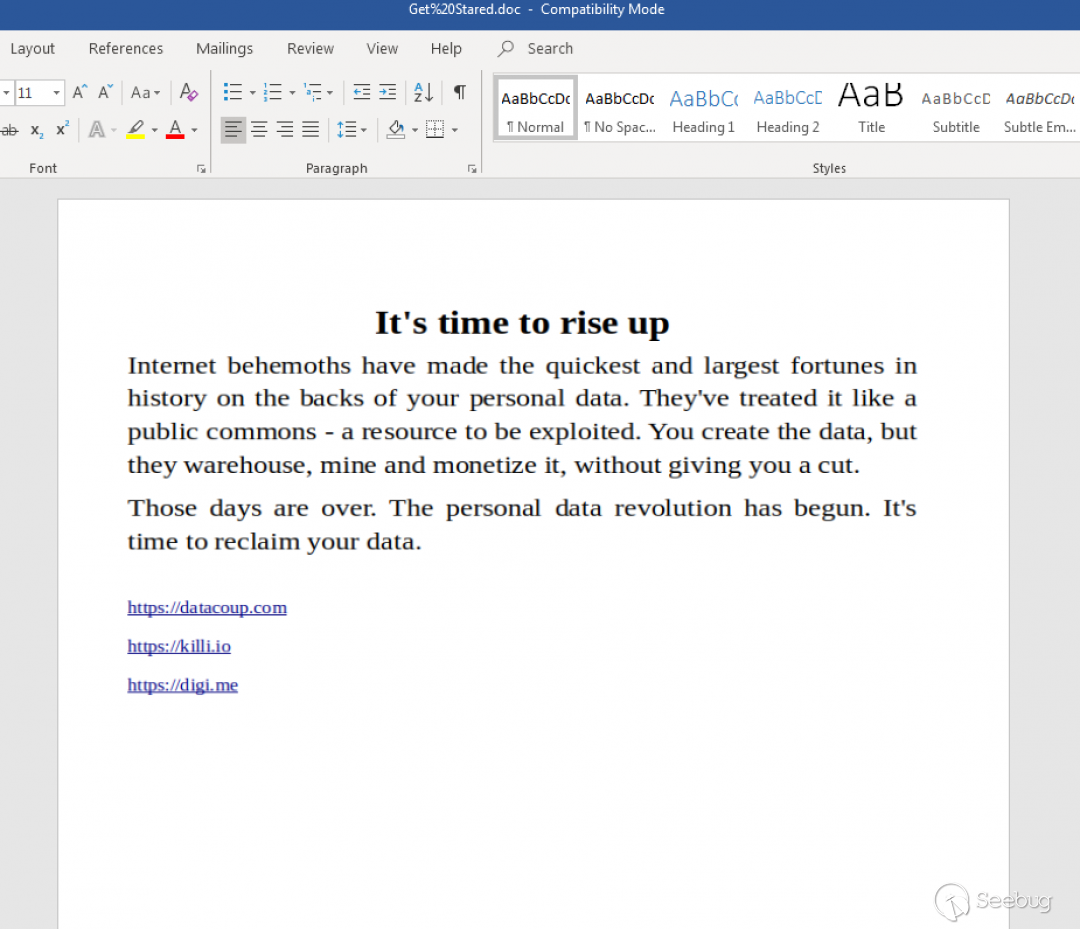Justify the paragraph text
Viewport: 1080px width, 929px height.
[x=311, y=129]
